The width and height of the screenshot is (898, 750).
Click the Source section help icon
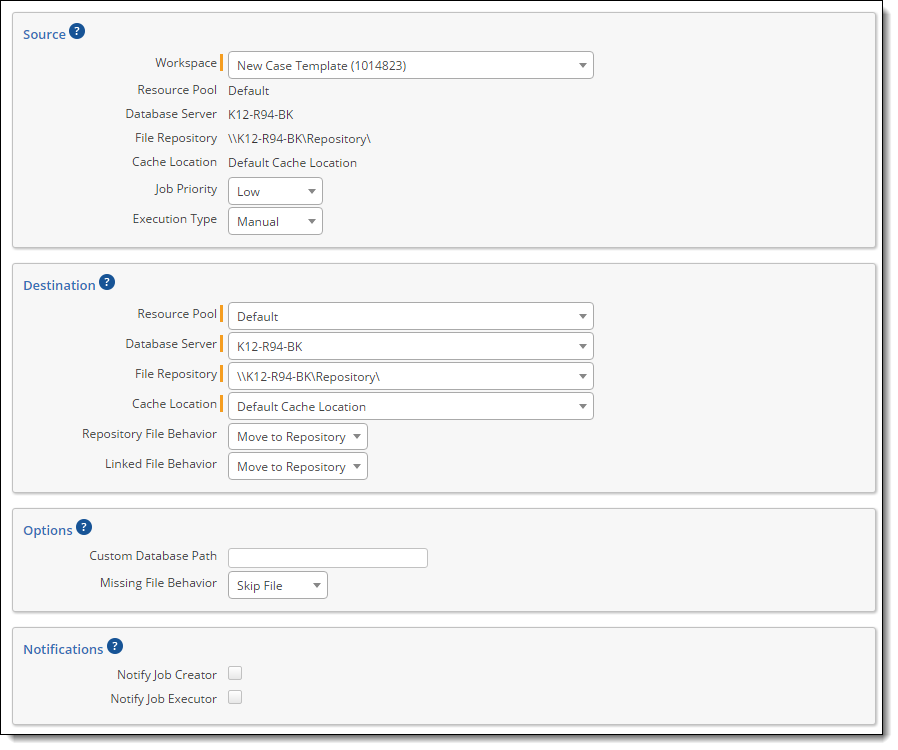(77, 31)
